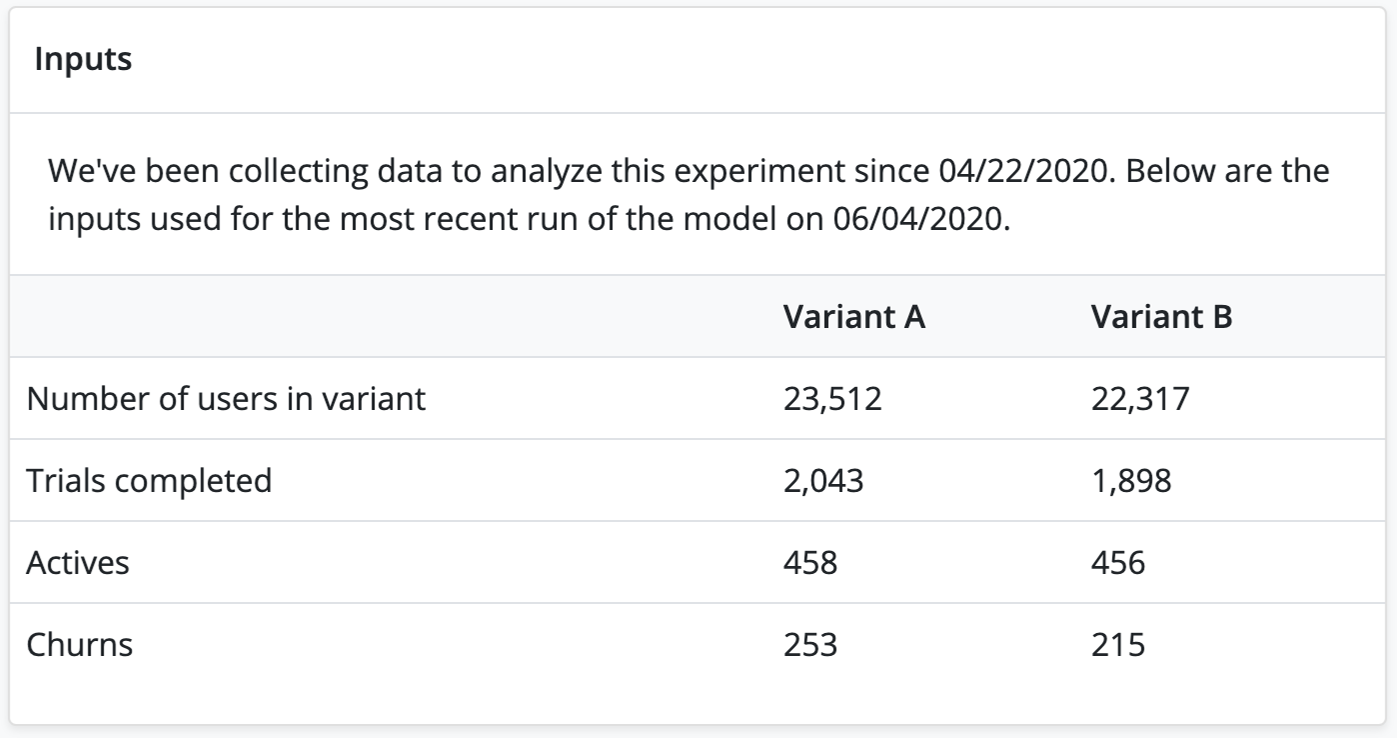Select Variant A churns value 253
1397x738 pixels.
810,645
